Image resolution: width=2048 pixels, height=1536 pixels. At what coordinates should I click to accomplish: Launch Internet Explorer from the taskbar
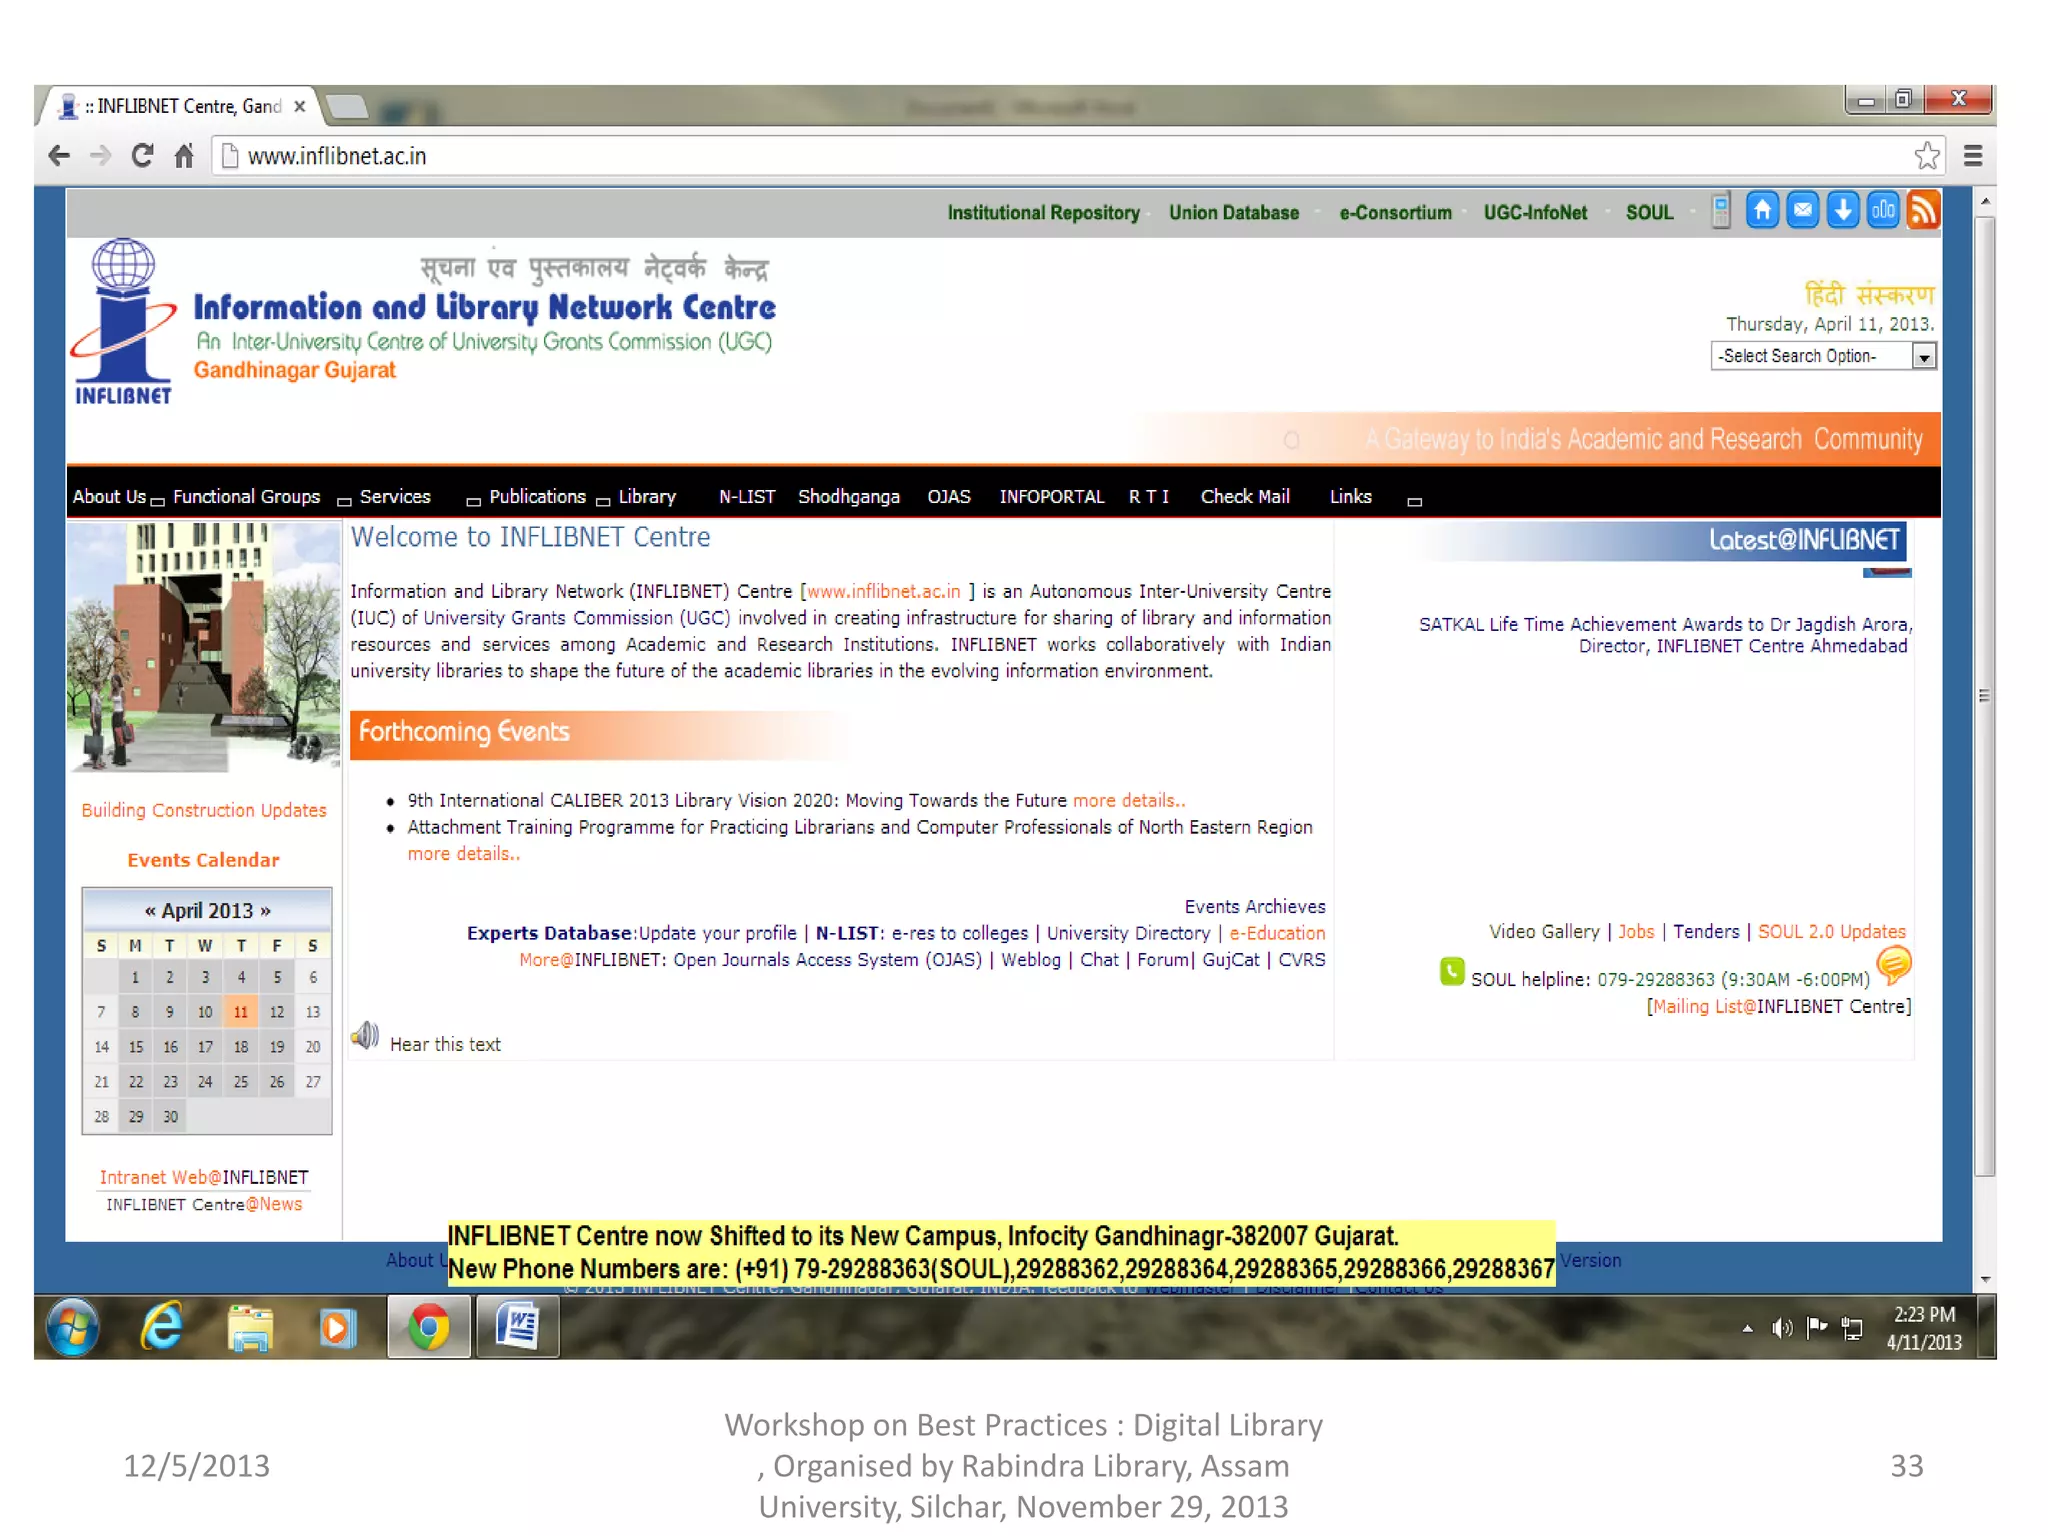point(162,1328)
